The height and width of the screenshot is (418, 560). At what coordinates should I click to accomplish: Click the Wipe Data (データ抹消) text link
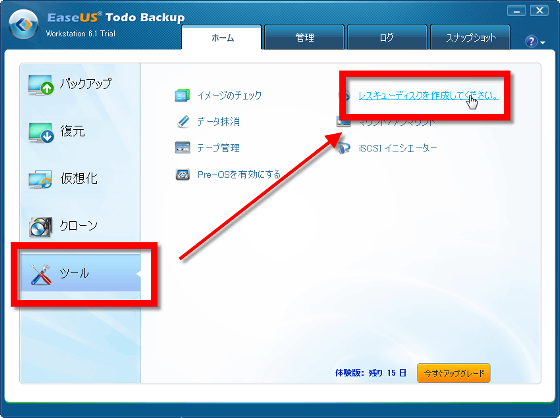[x=218, y=122]
